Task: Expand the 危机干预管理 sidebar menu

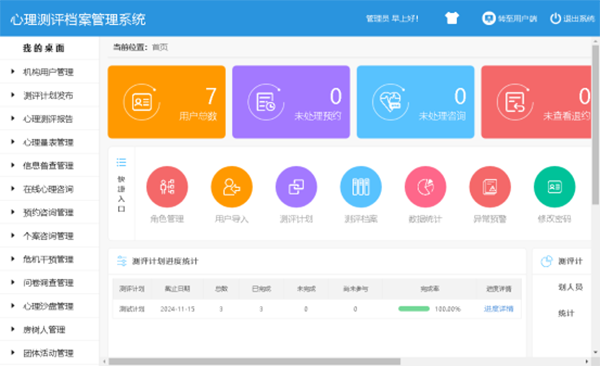Action: click(49, 259)
